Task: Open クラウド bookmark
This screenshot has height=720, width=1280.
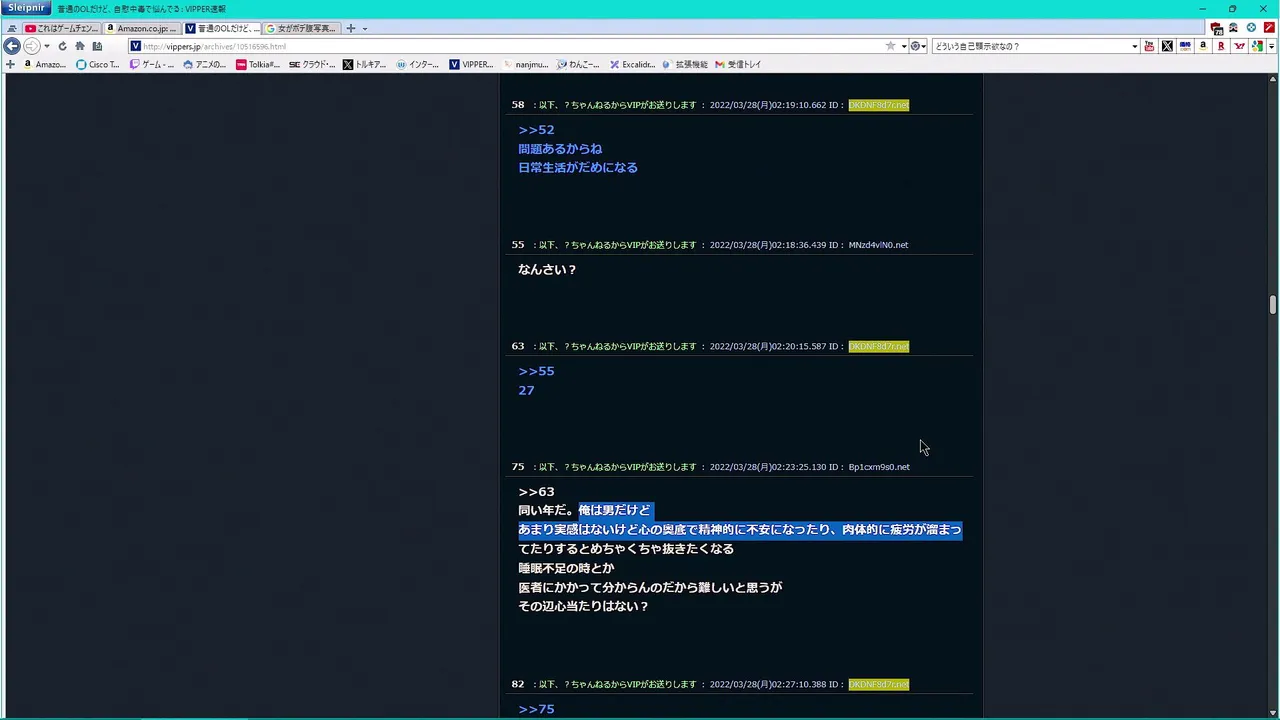Action: 312,64
